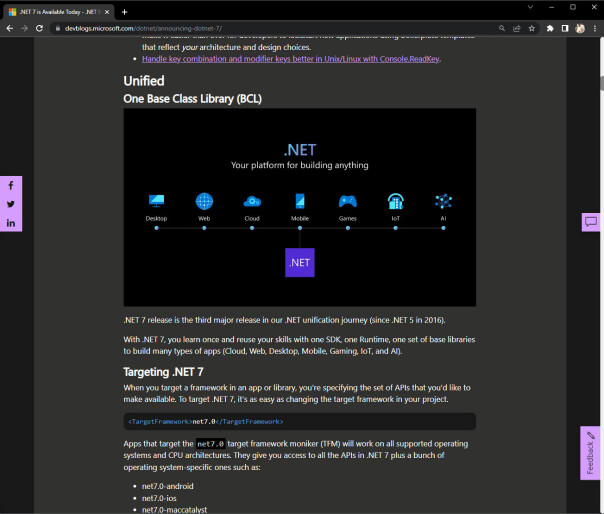The height and width of the screenshot is (514, 604).
Task: Click the net7.0-ios list item
Action: tap(159, 498)
